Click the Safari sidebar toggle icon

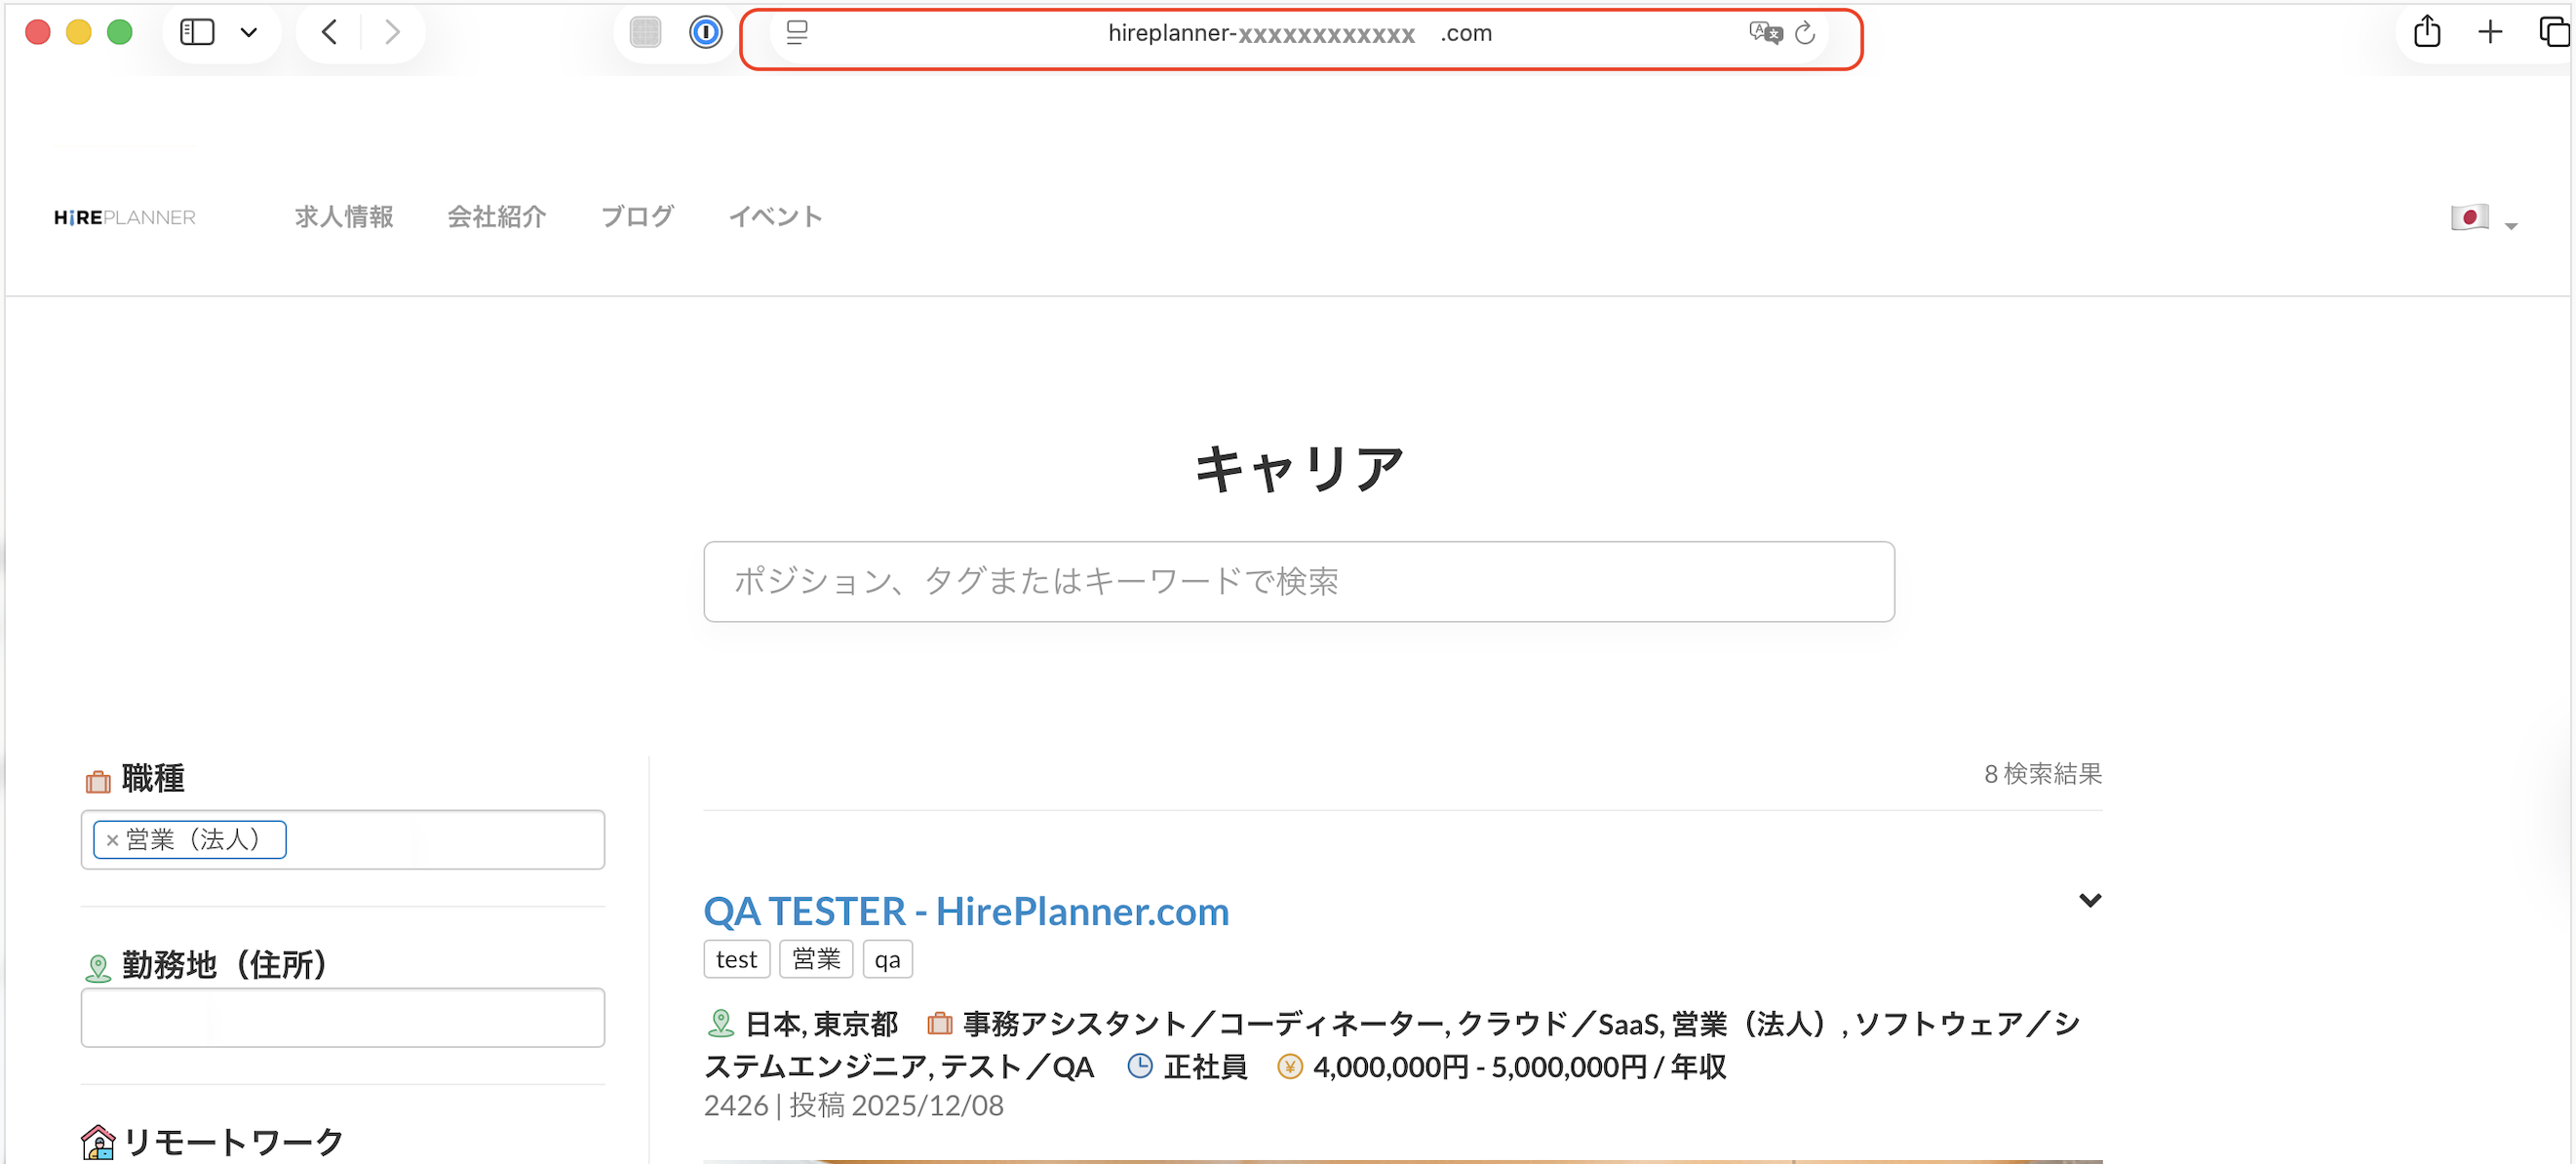pos(197,33)
